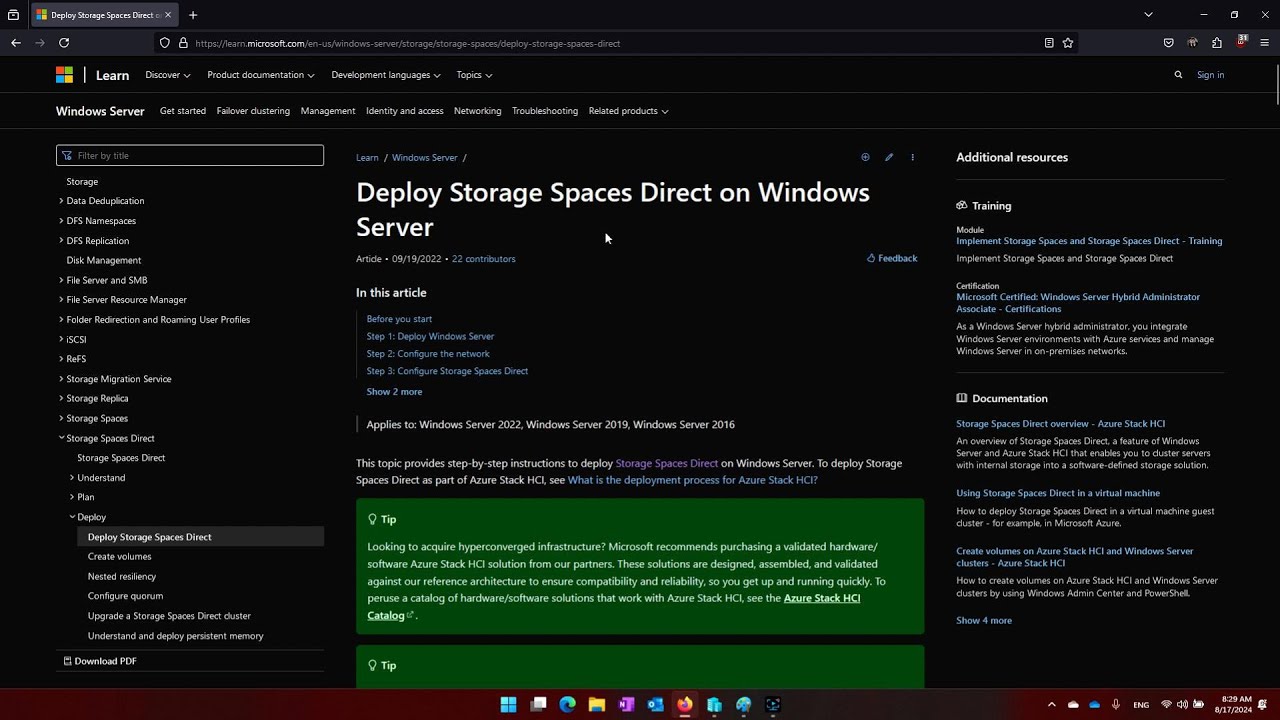The height and width of the screenshot is (720, 1280).
Task: Click Download PDF
Action: point(100,661)
